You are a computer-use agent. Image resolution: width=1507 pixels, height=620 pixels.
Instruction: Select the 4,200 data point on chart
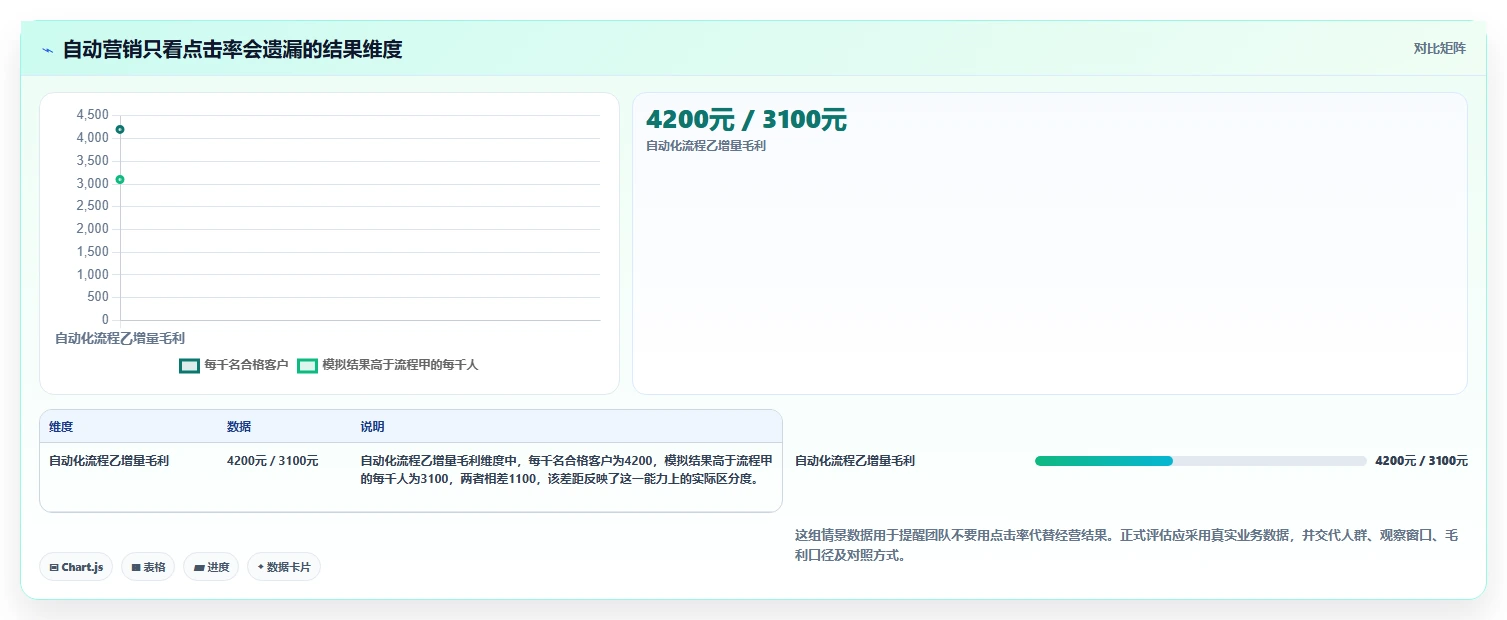(x=120, y=129)
